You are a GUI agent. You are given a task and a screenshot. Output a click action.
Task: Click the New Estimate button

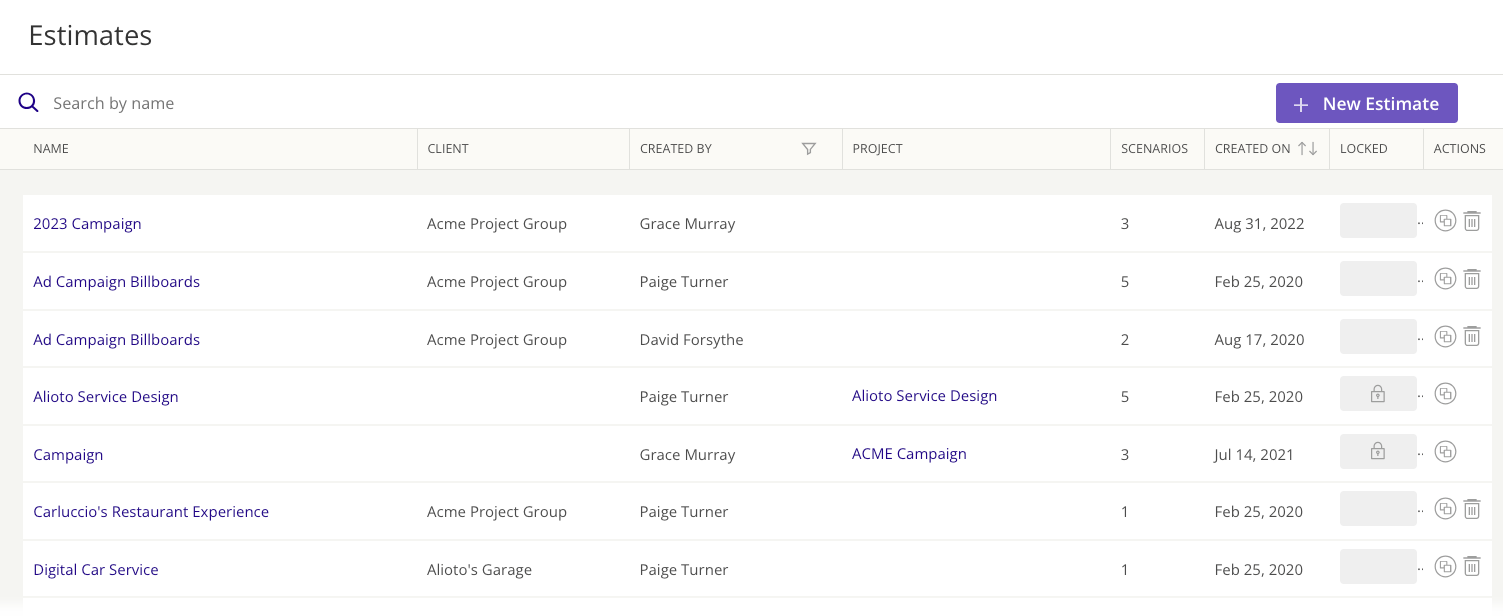click(x=1366, y=103)
